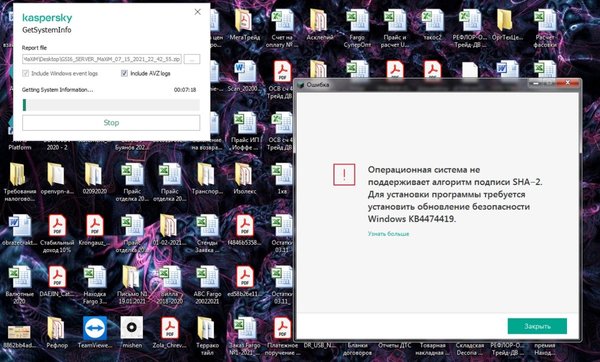600x362 pixels.
Task: Click the red exclamation warning icon
Action: 344,174
